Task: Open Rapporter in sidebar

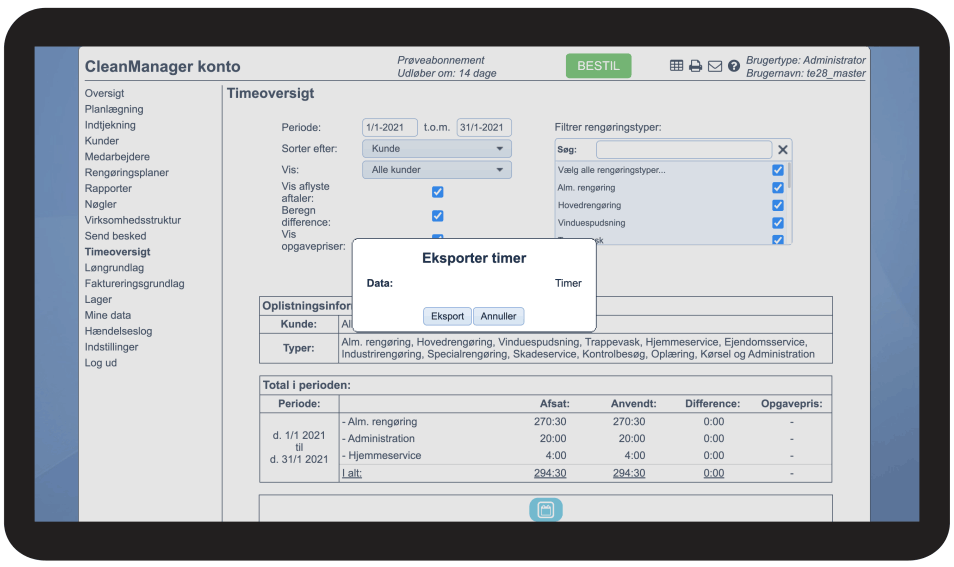Action: coord(108,188)
